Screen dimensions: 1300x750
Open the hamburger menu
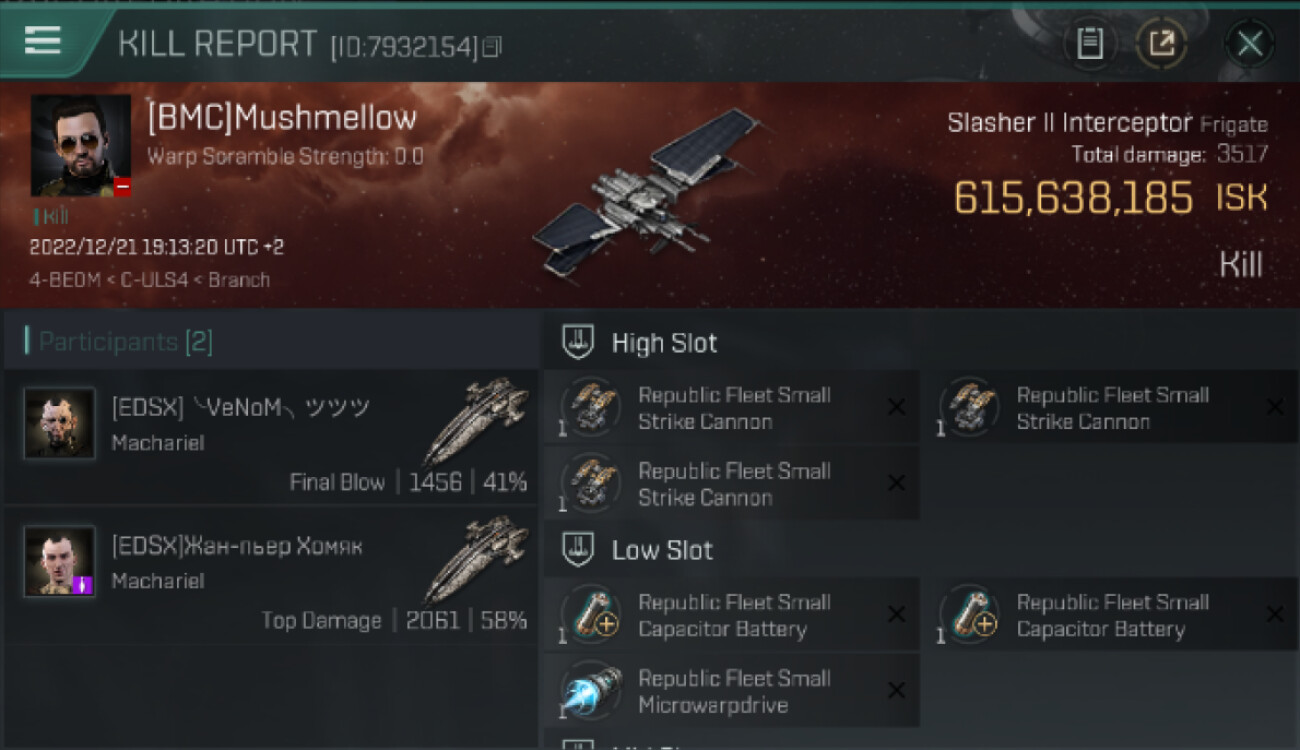tap(43, 40)
